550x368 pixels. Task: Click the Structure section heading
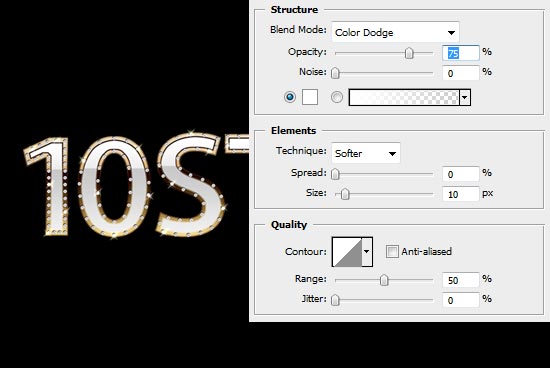(x=294, y=9)
